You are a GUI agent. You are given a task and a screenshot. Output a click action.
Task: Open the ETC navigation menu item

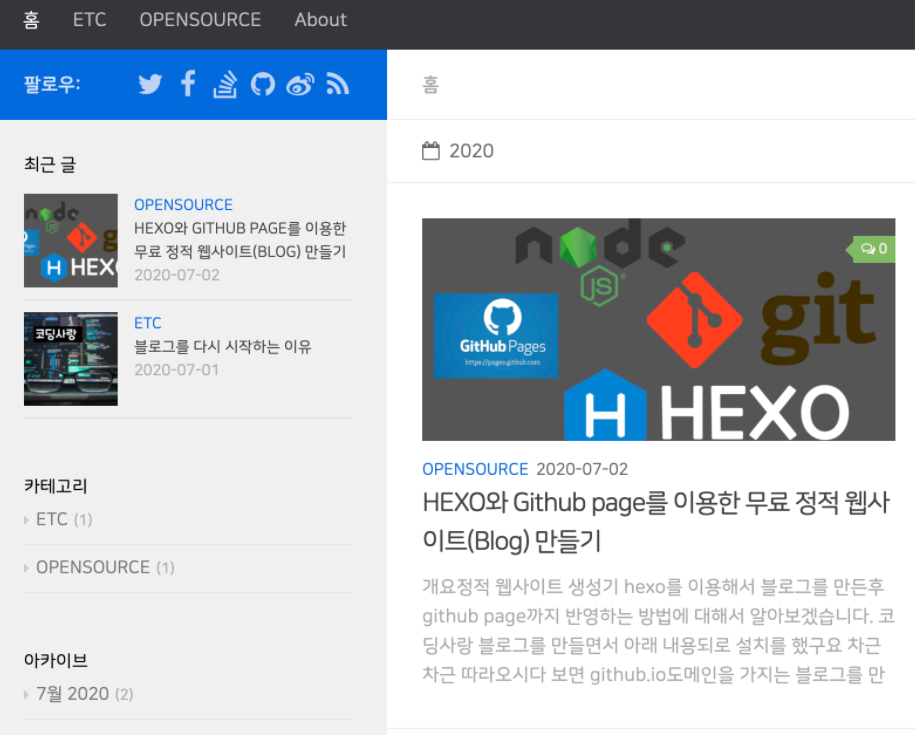pyautogui.click(x=89, y=20)
